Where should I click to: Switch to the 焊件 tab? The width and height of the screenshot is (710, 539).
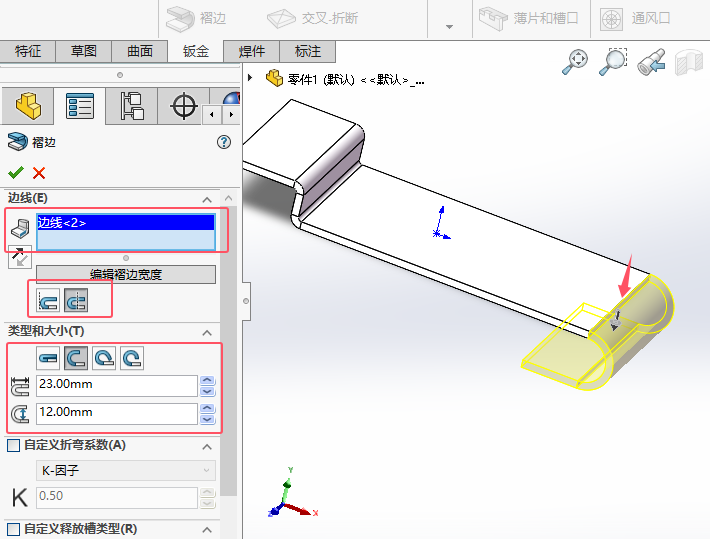252,51
